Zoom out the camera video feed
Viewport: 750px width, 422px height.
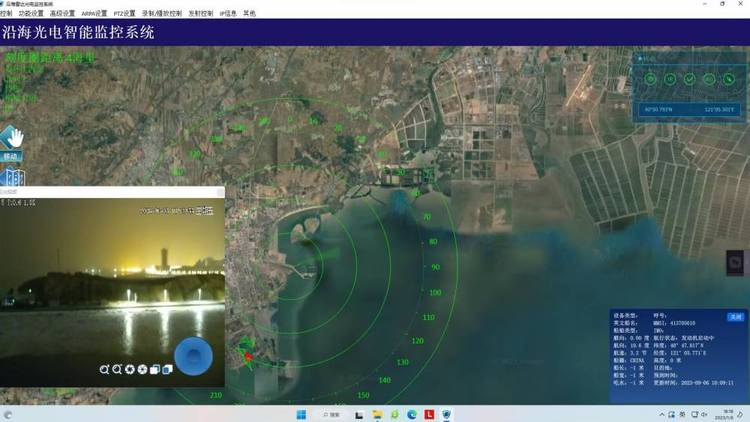coord(117,369)
